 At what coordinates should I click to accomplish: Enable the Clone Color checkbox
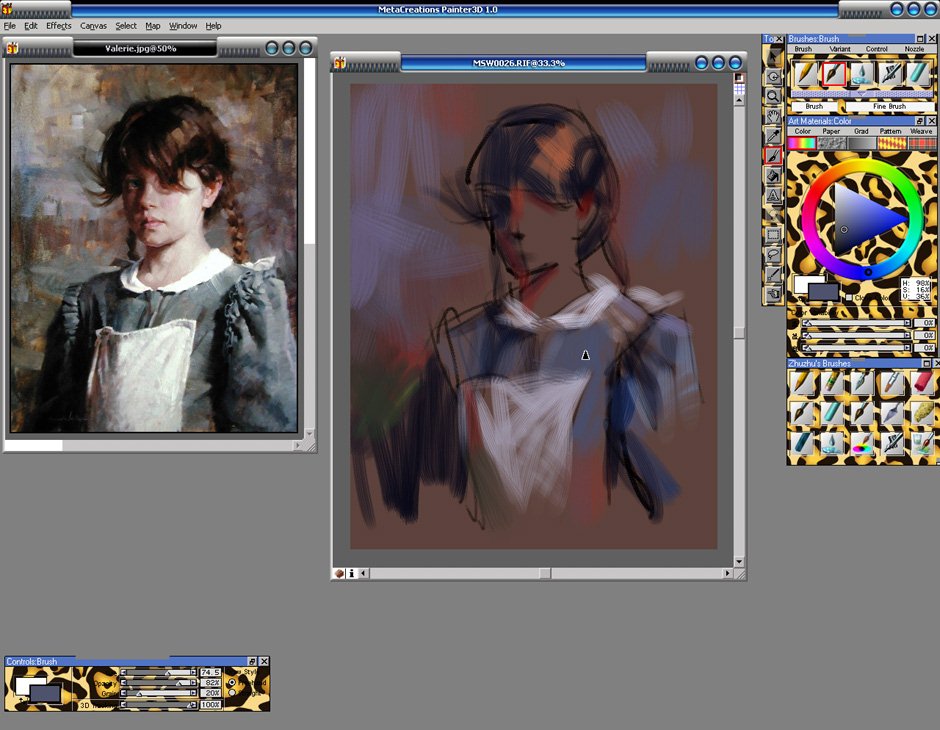849,298
